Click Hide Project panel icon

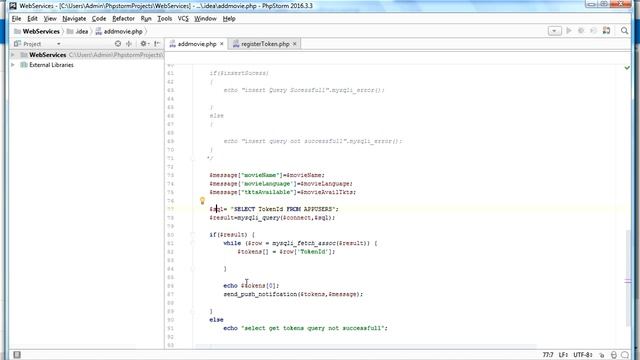point(157,44)
